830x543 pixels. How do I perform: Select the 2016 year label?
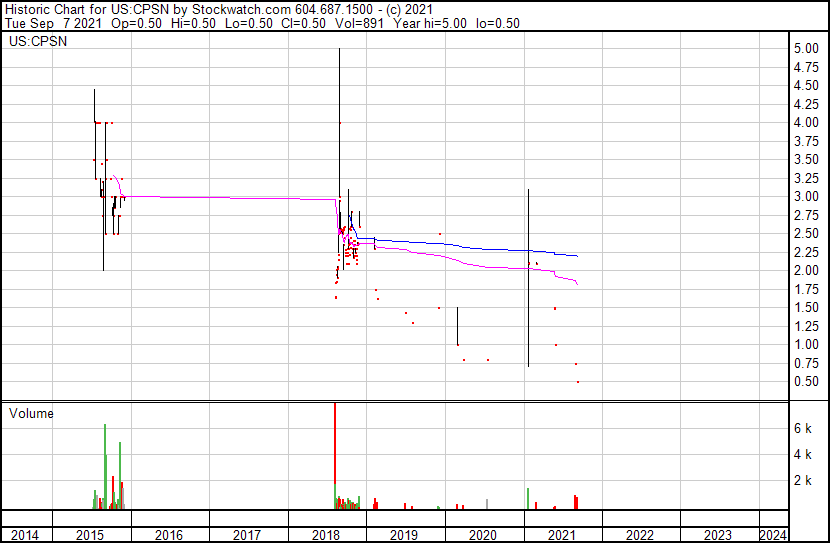point(169,535)
